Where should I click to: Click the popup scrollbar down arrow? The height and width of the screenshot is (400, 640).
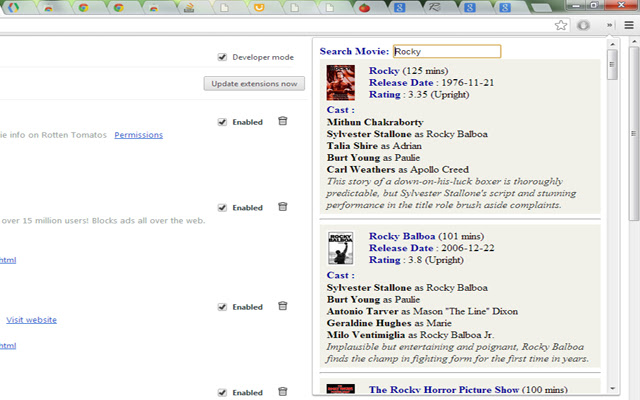(612, 389)
